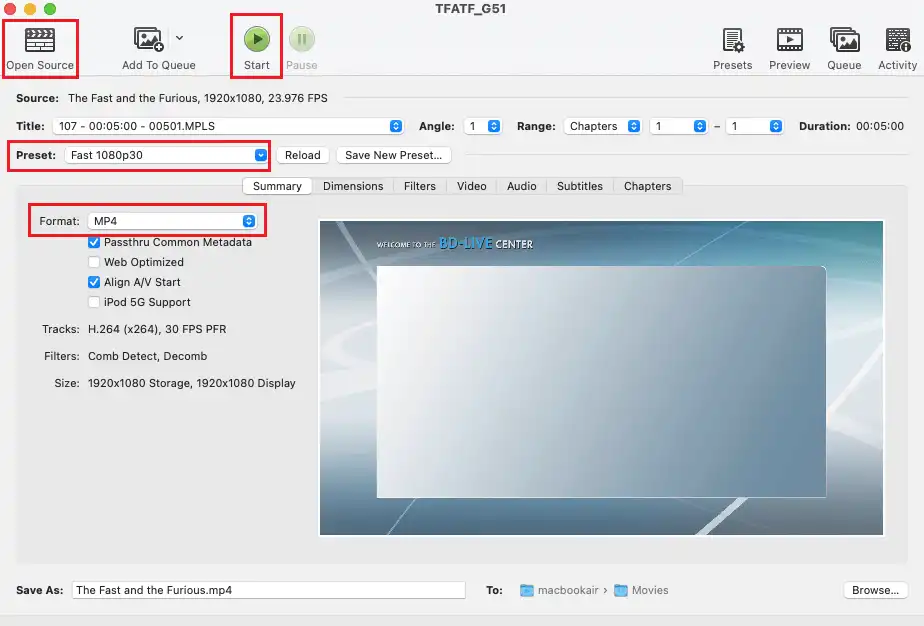Click the Save As filename field
Image resolution: width=924 pixels, height=626 pixels.
(x=269, y=590)
